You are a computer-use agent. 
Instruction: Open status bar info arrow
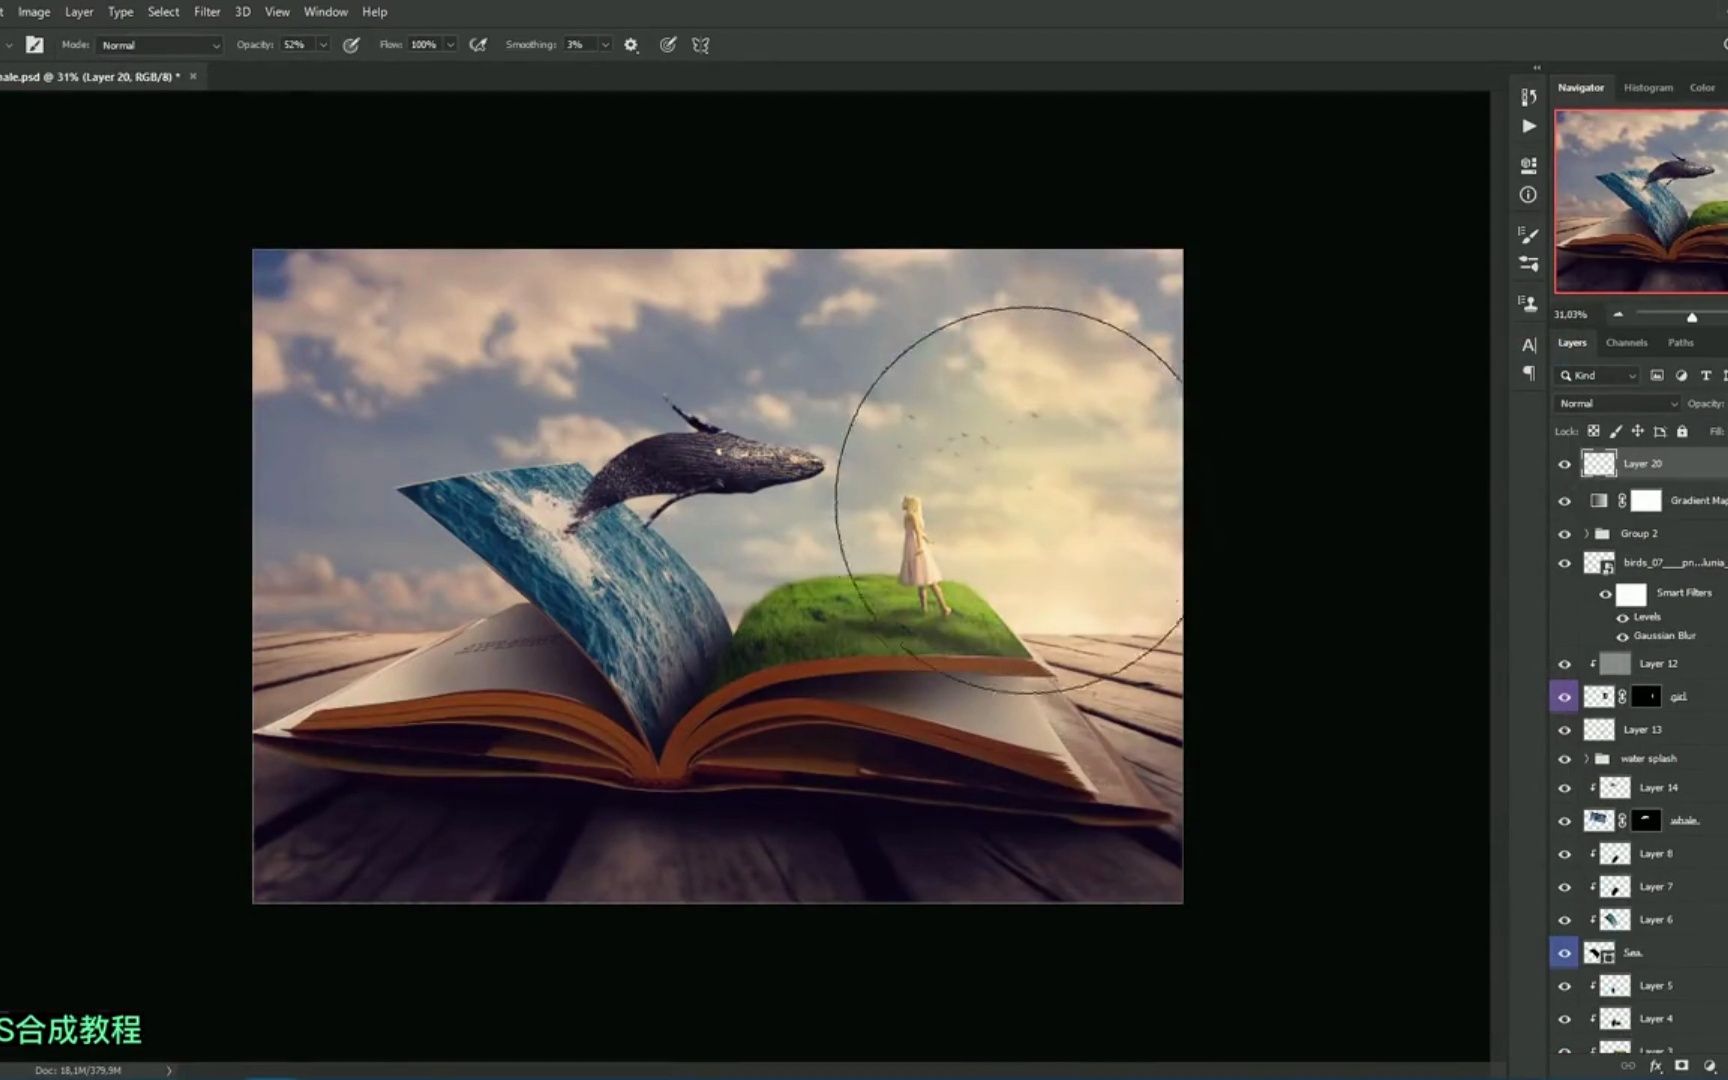pyautogui.click(x=169, y=1071)
